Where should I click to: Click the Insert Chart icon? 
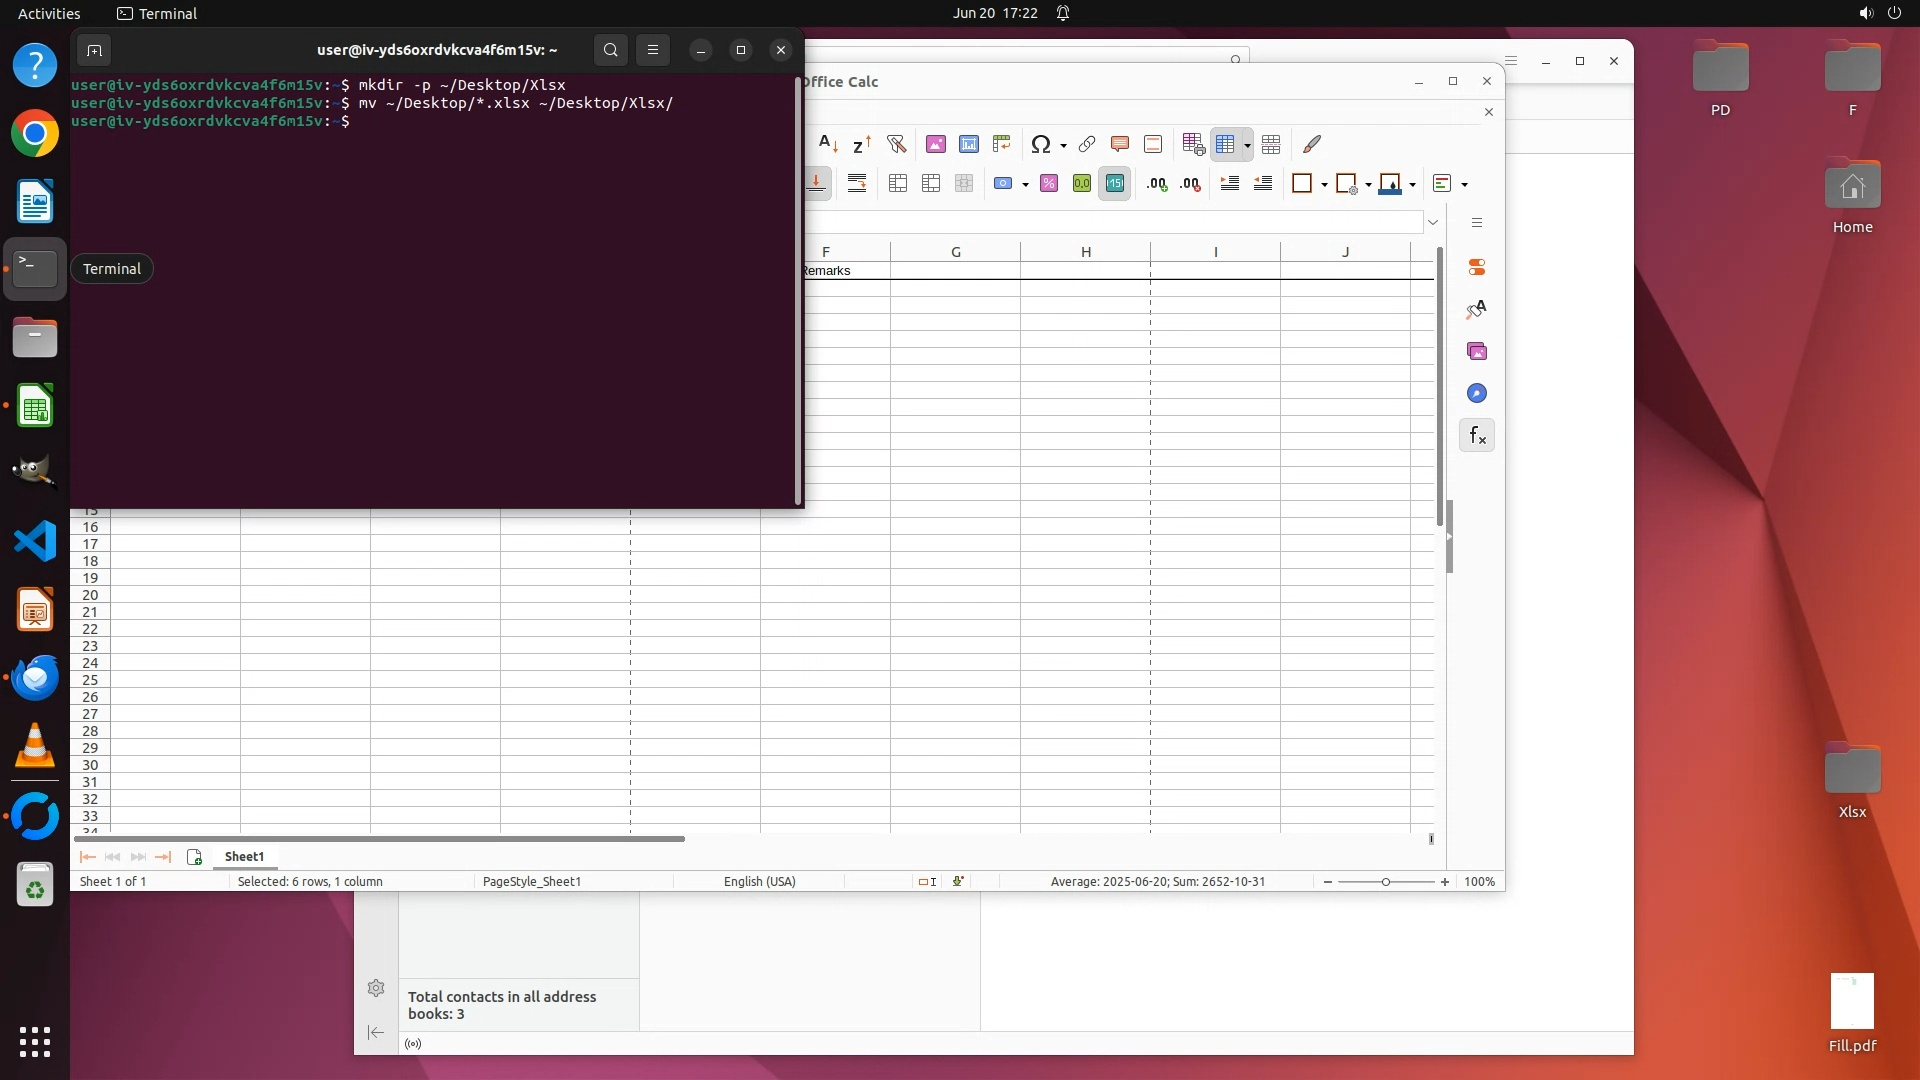tap(968, 145)
